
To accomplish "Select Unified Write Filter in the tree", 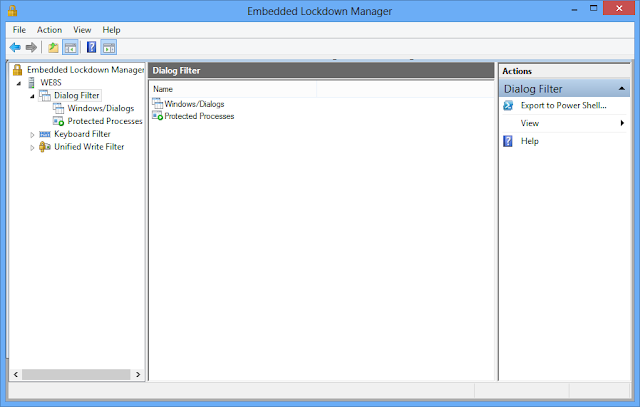I will coord(89,147).
